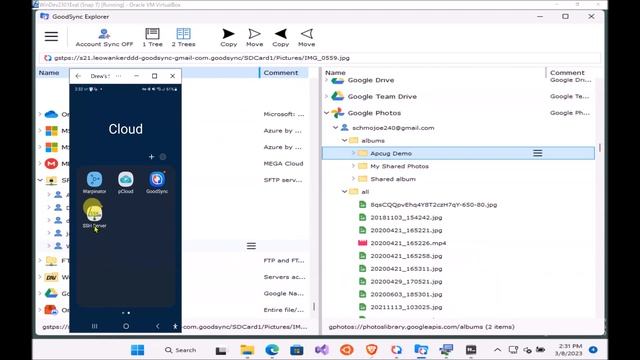Click the Google Photos pinwheel icon
640x360 pixels.
[x=338, y=113]
